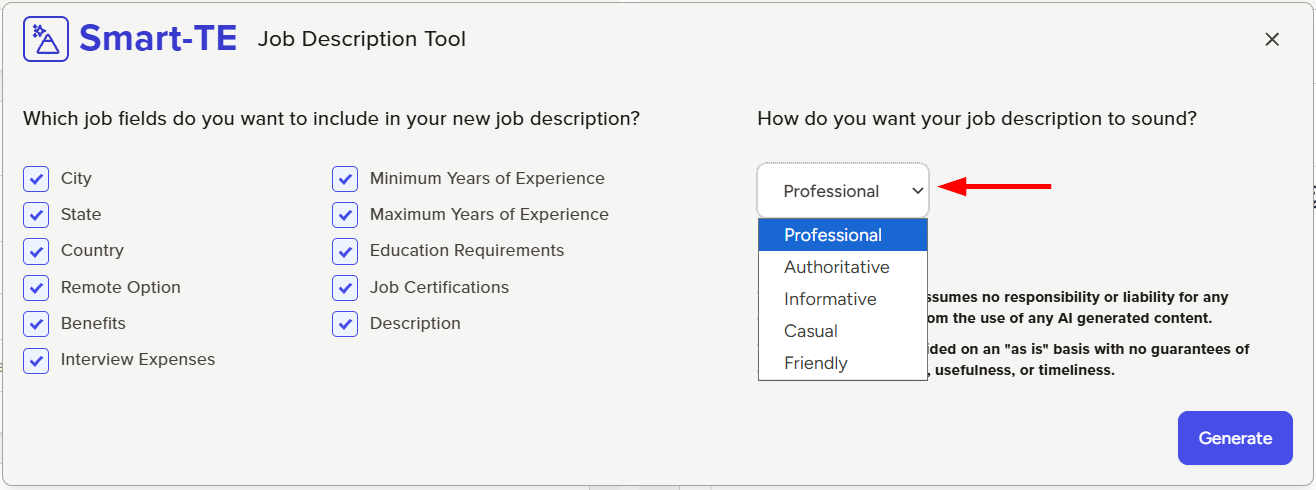Uncheck Minimum Years of Experience
Viewport: 1316px width, 490px height.
tap(345, 179)
